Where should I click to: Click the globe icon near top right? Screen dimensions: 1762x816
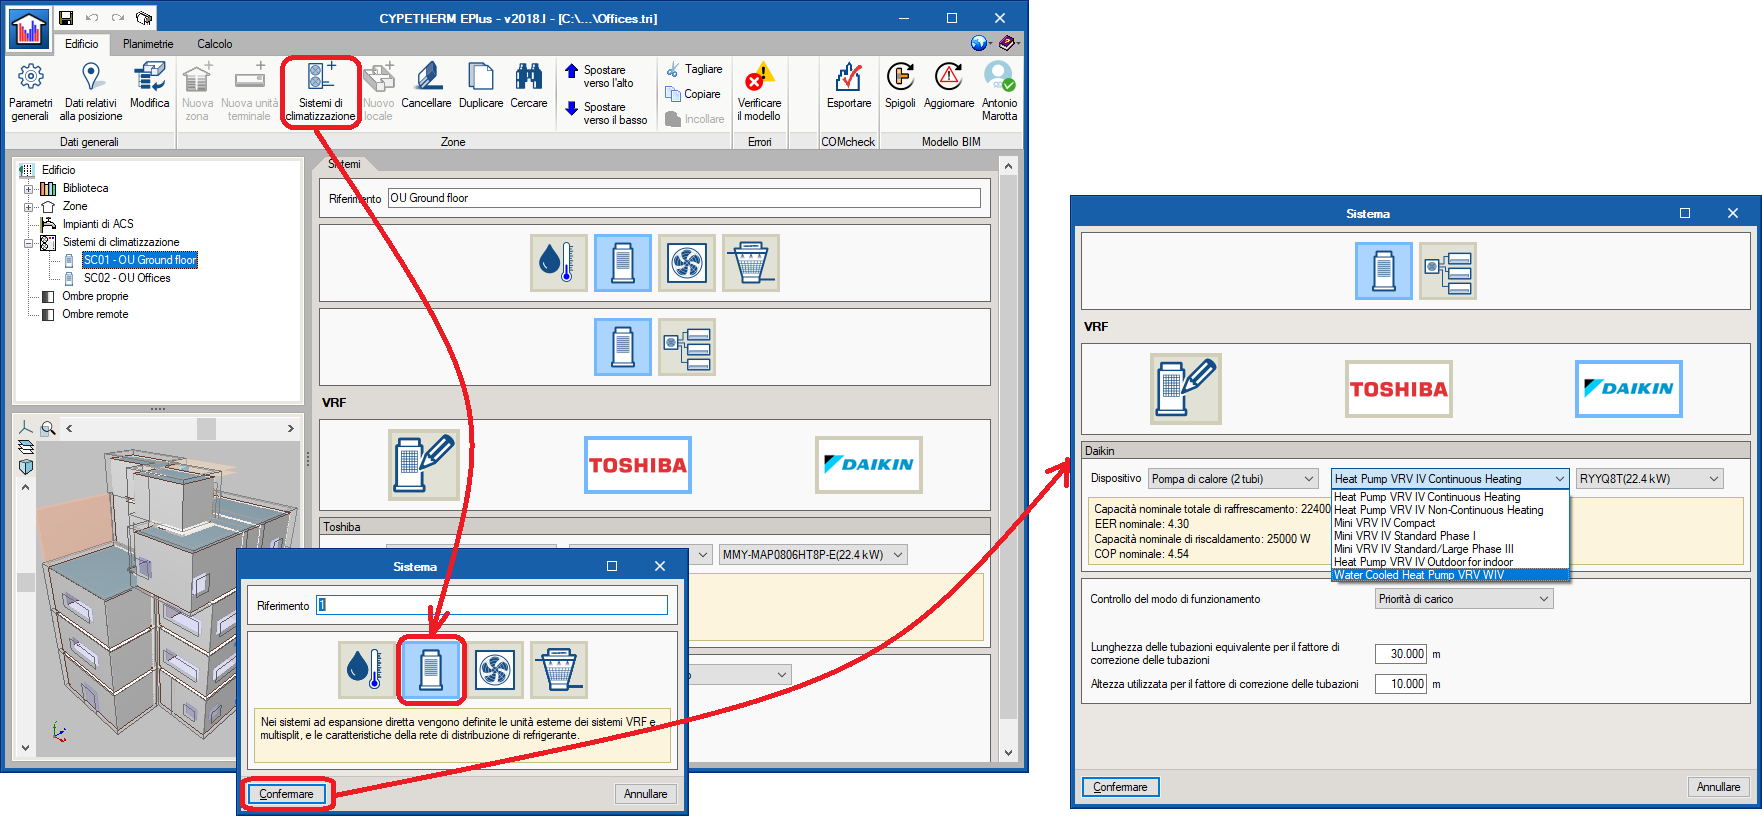978,43
